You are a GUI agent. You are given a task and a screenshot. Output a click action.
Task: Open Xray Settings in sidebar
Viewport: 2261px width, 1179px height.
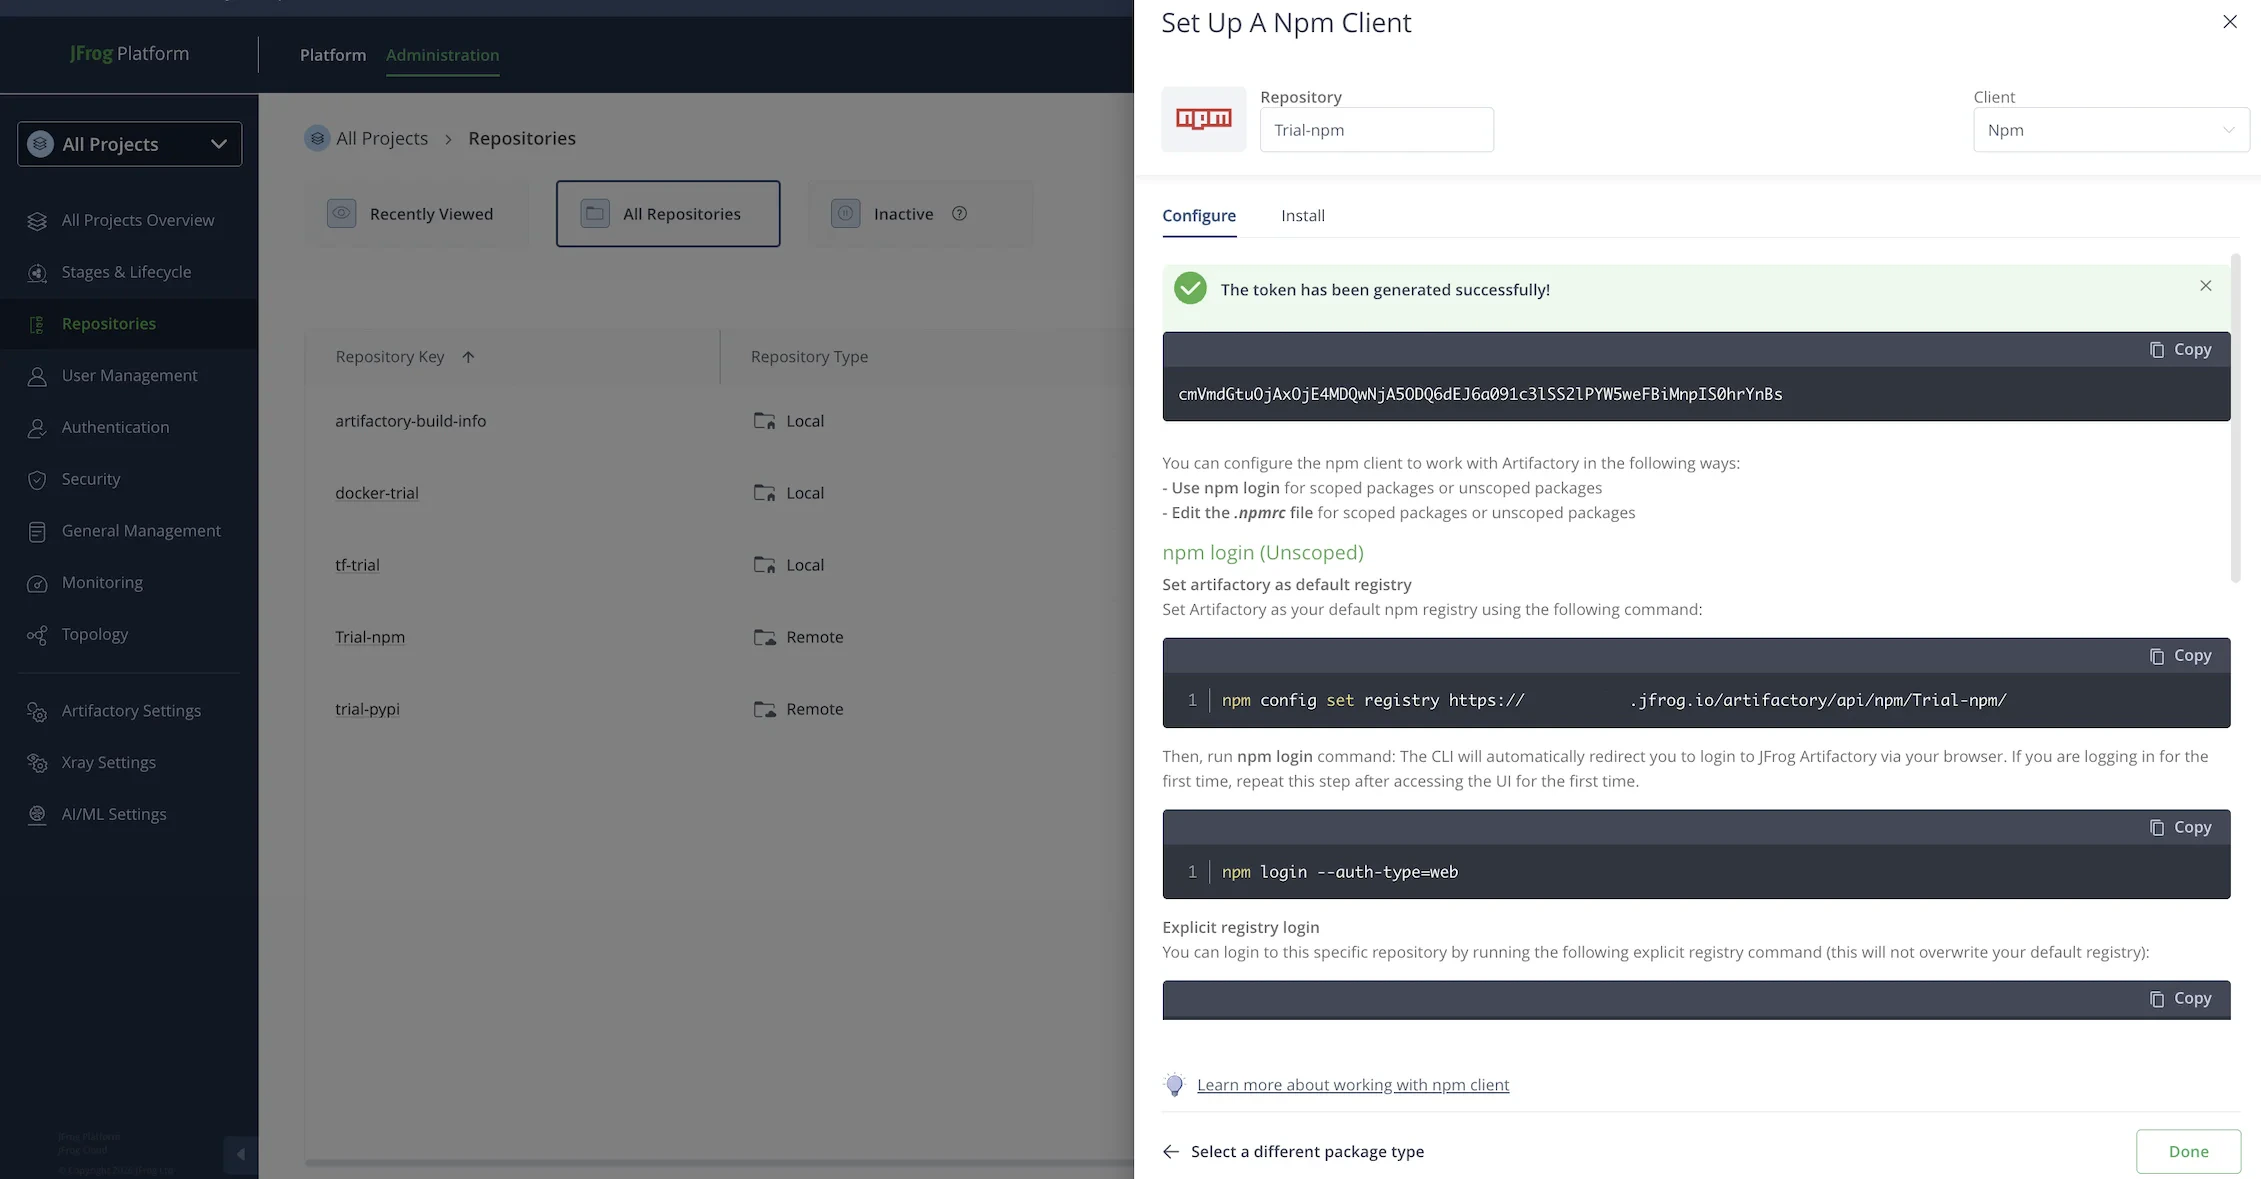click(108, 762)
